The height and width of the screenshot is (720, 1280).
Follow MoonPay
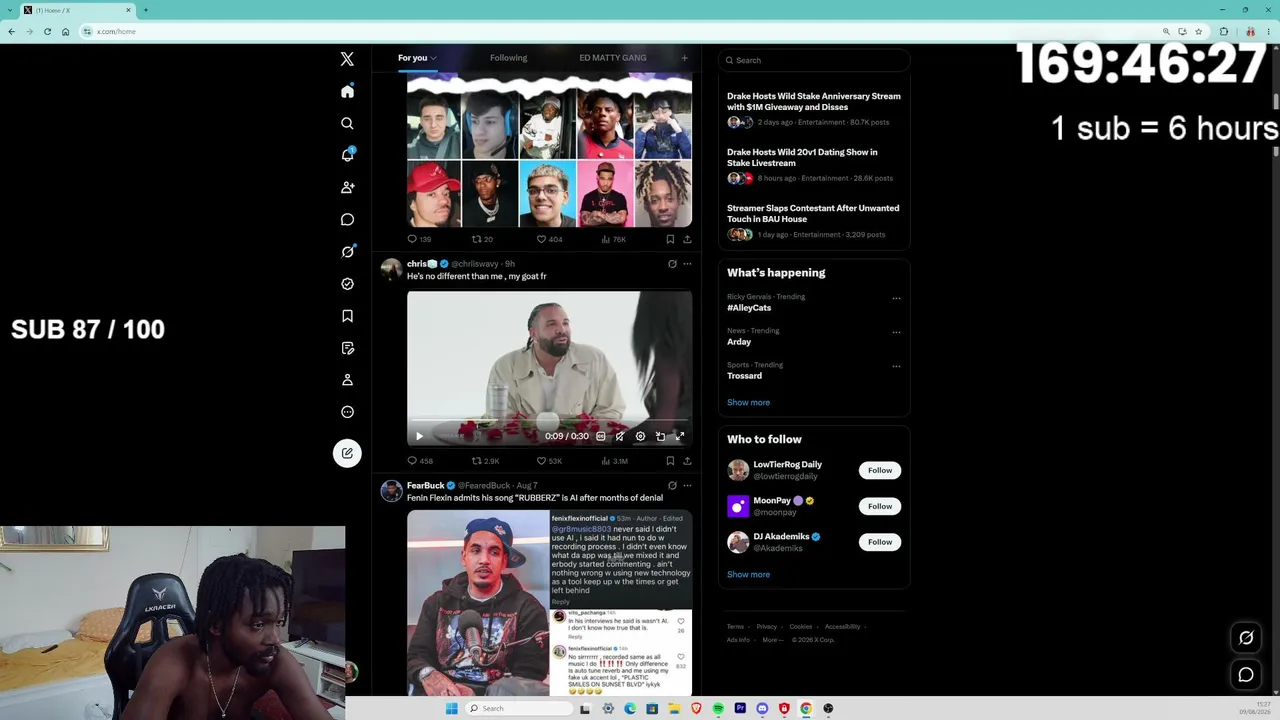[x=880, y=506]
